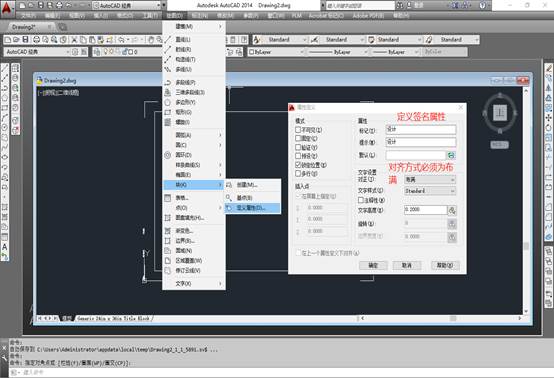
Task: Select 图案填充(H)... from the draw menu
Action: coord(194,218)
